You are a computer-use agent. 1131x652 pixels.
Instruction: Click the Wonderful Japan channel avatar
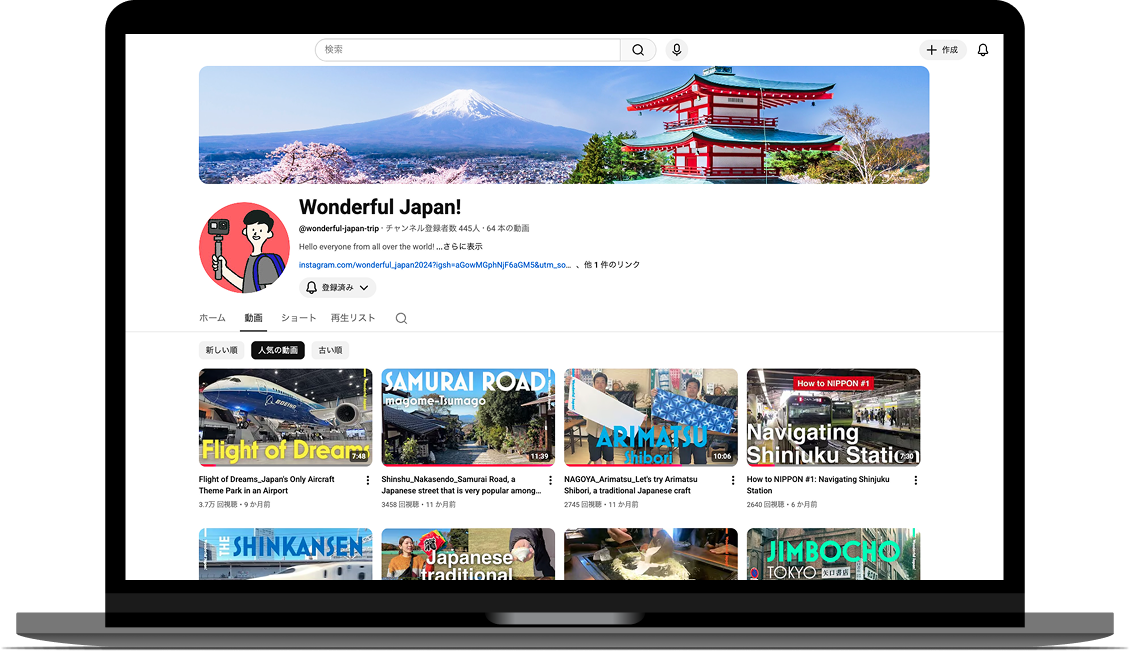[x=244, y=247]
